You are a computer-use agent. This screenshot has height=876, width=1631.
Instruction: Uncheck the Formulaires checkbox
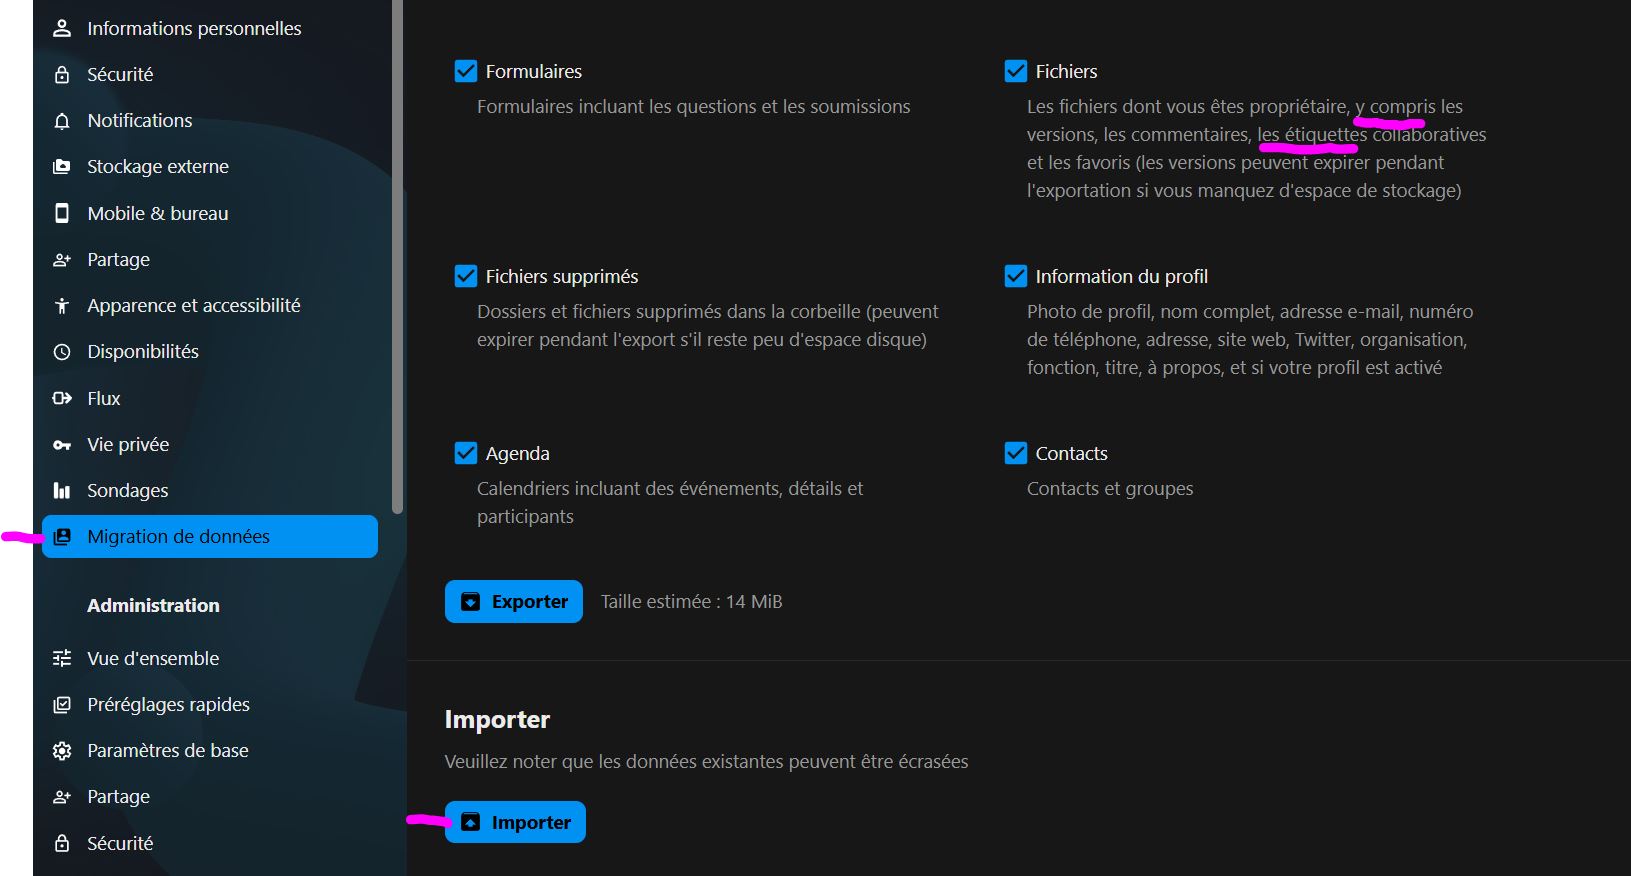[466, 71]
